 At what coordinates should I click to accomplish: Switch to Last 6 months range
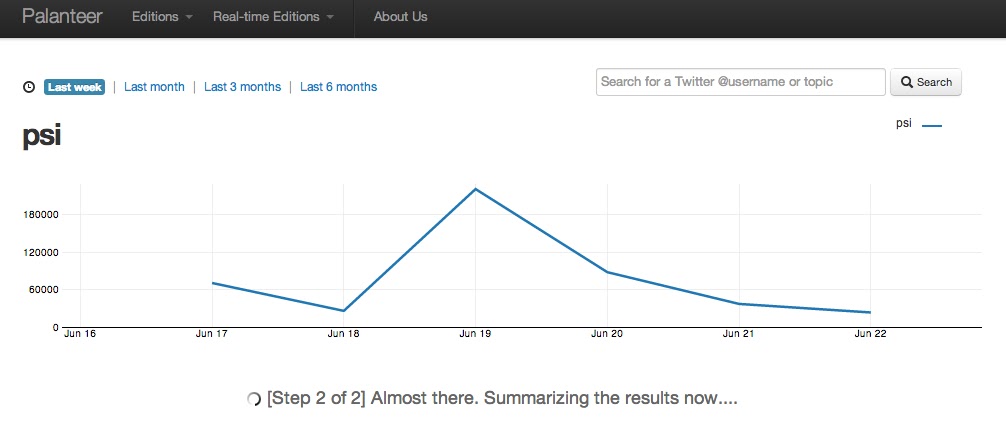[x=339, y=87]
